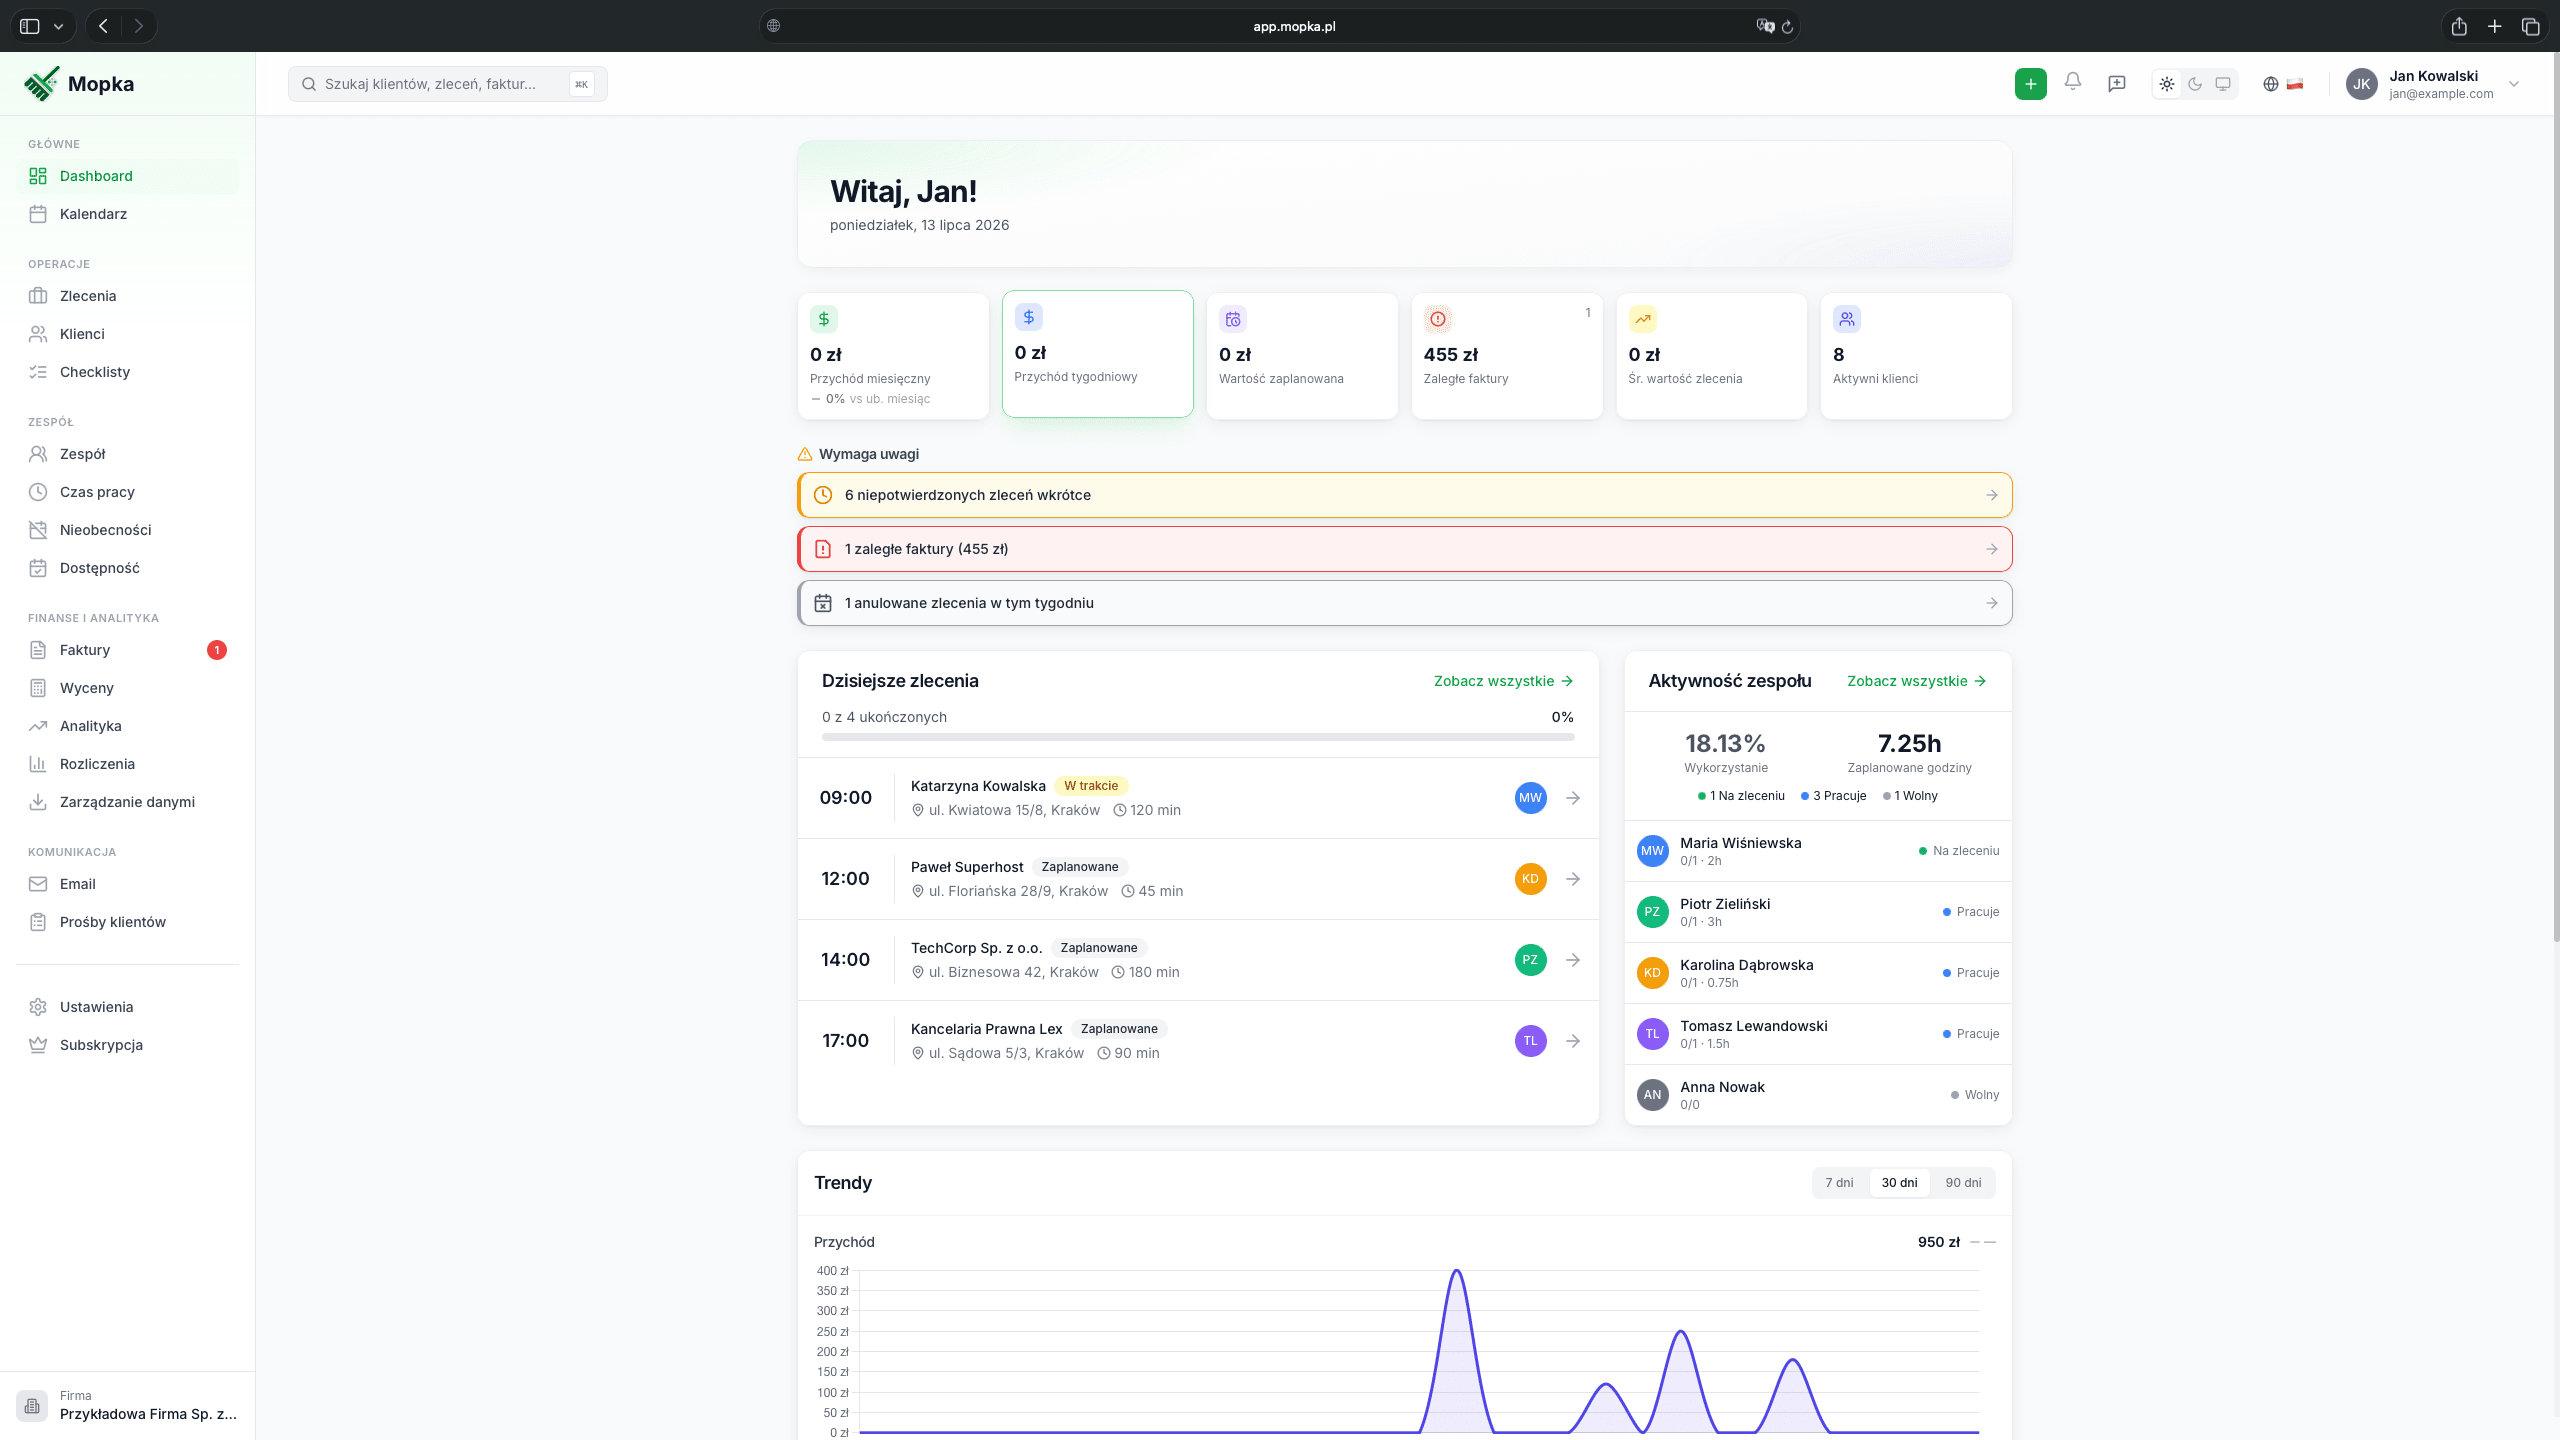Screen dimensions: 2560x1440
Task: Open 1 anulowane zlecenia alert
Action: [x=1404, y=603]
